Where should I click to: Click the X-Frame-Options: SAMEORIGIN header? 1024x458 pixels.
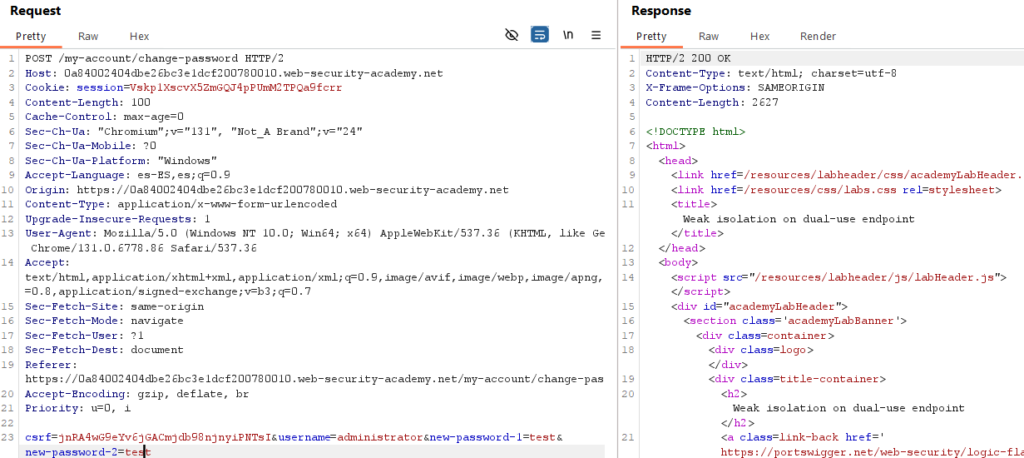[735, 88]
